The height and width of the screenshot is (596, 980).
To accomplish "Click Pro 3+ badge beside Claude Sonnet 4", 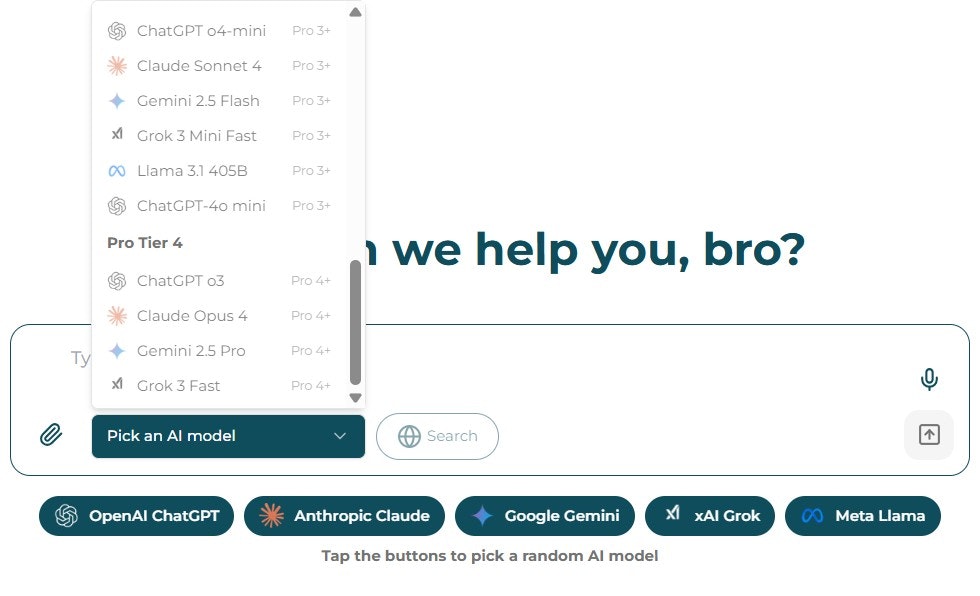I will click(x=311, y=66).
